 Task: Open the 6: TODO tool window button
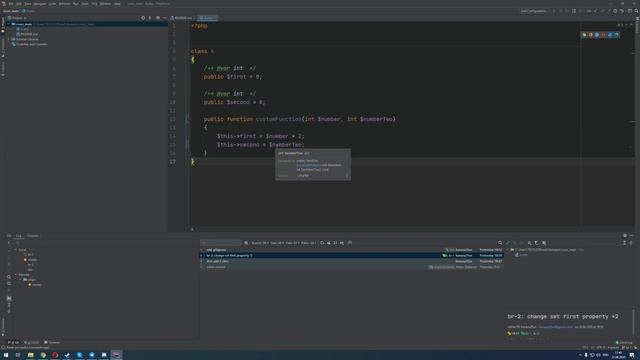(32, 342)
